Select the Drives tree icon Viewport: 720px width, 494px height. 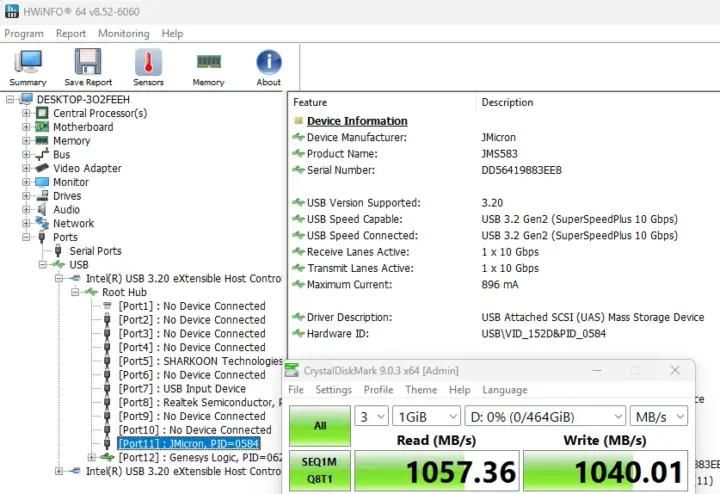42,196
